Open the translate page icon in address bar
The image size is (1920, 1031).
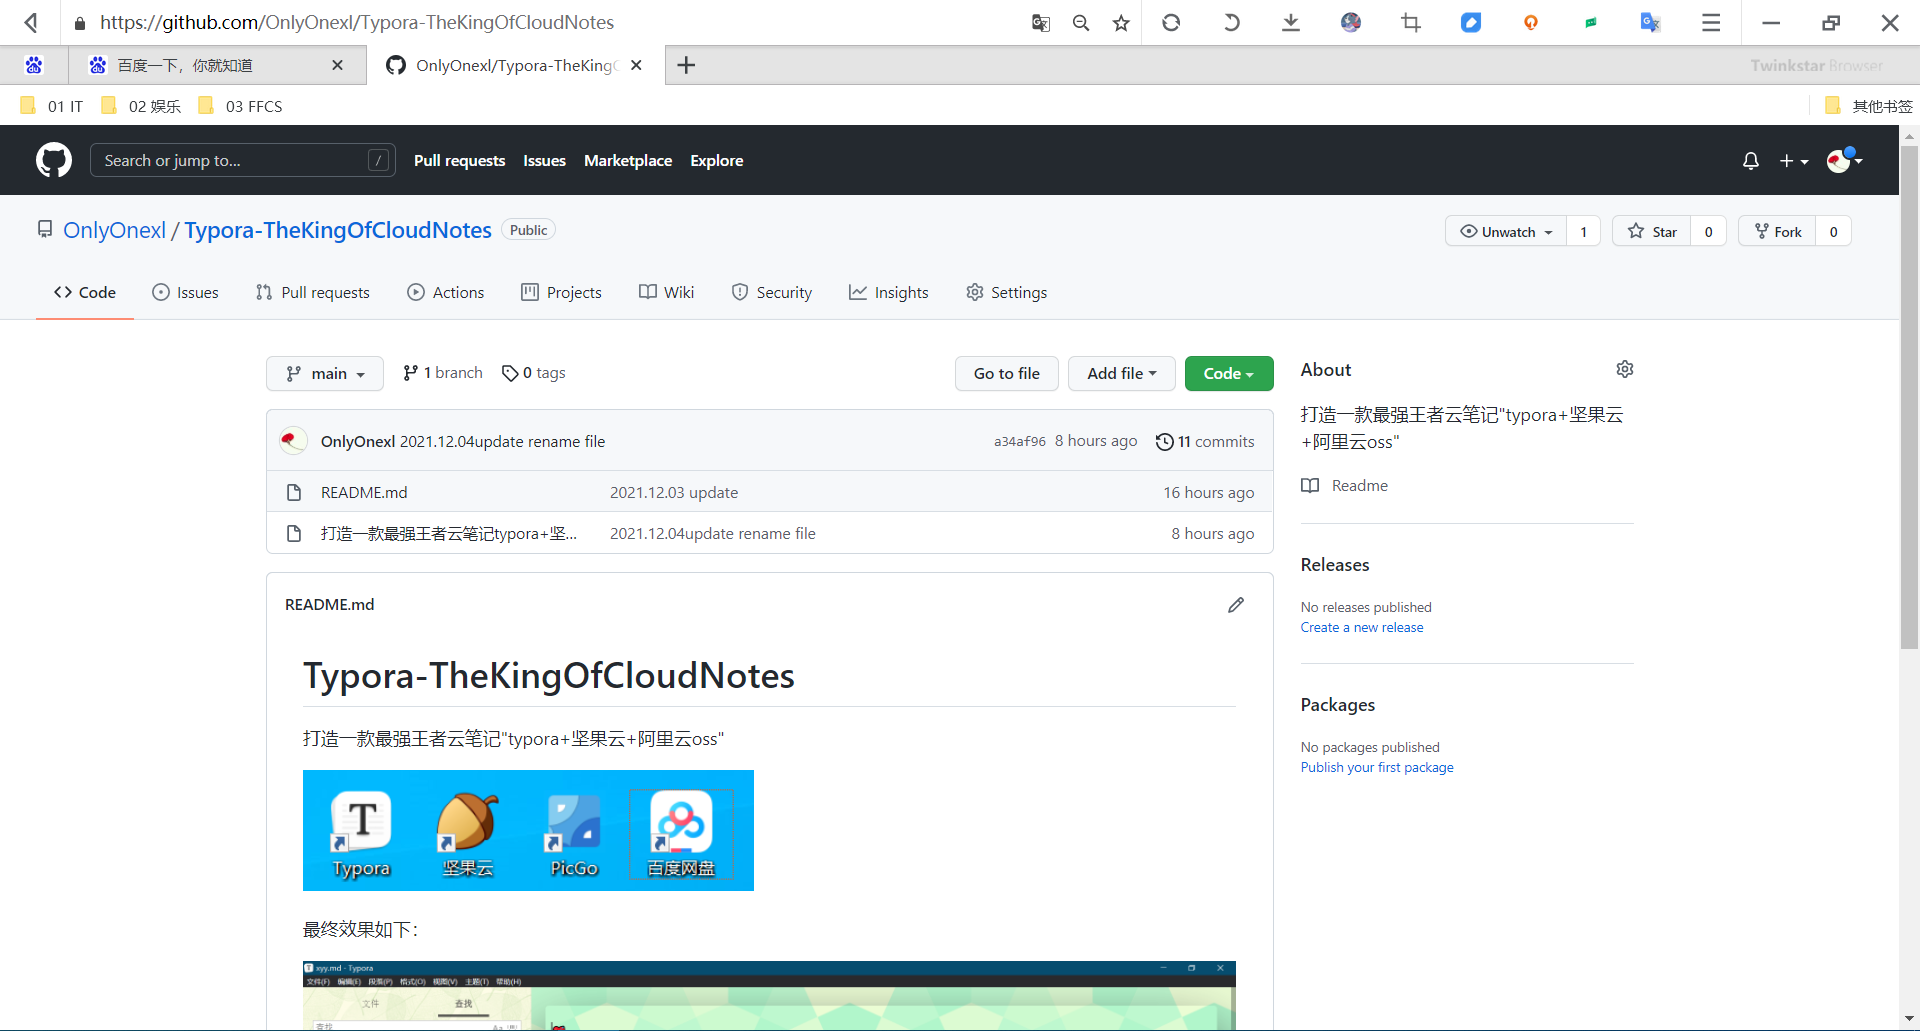pos(1041,22)
